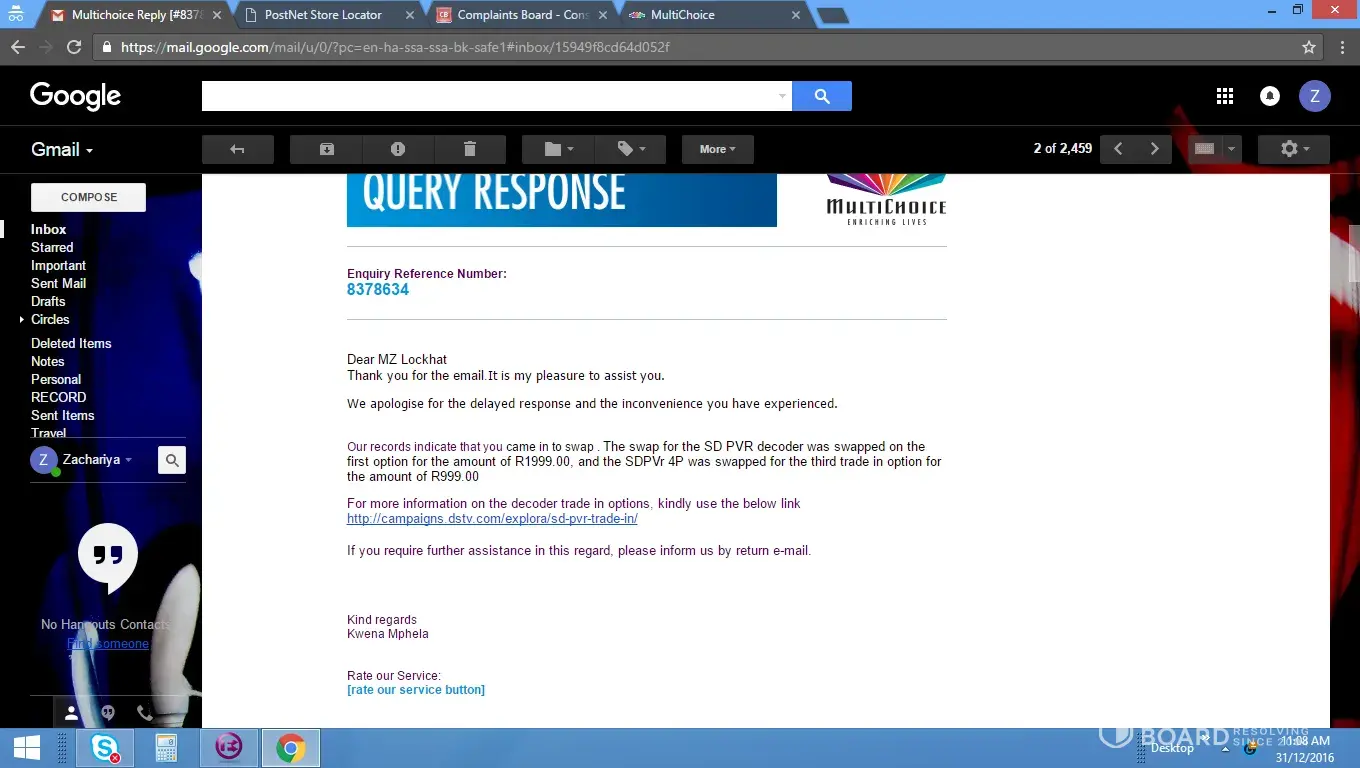Expand the Circles label in sidebar
The image size is (1360, 768).
pos(22,320)
